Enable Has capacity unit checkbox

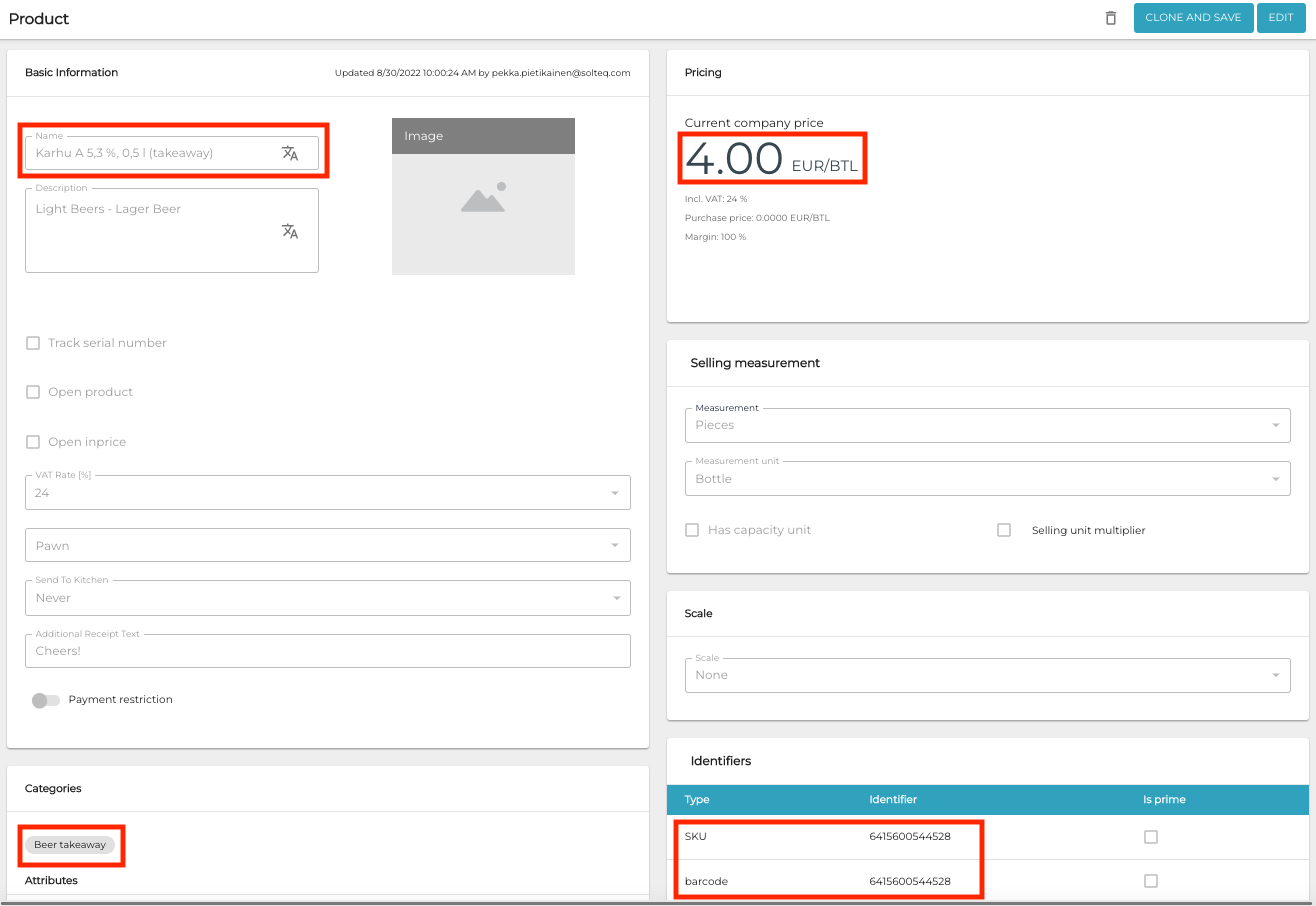pos(692,530)
